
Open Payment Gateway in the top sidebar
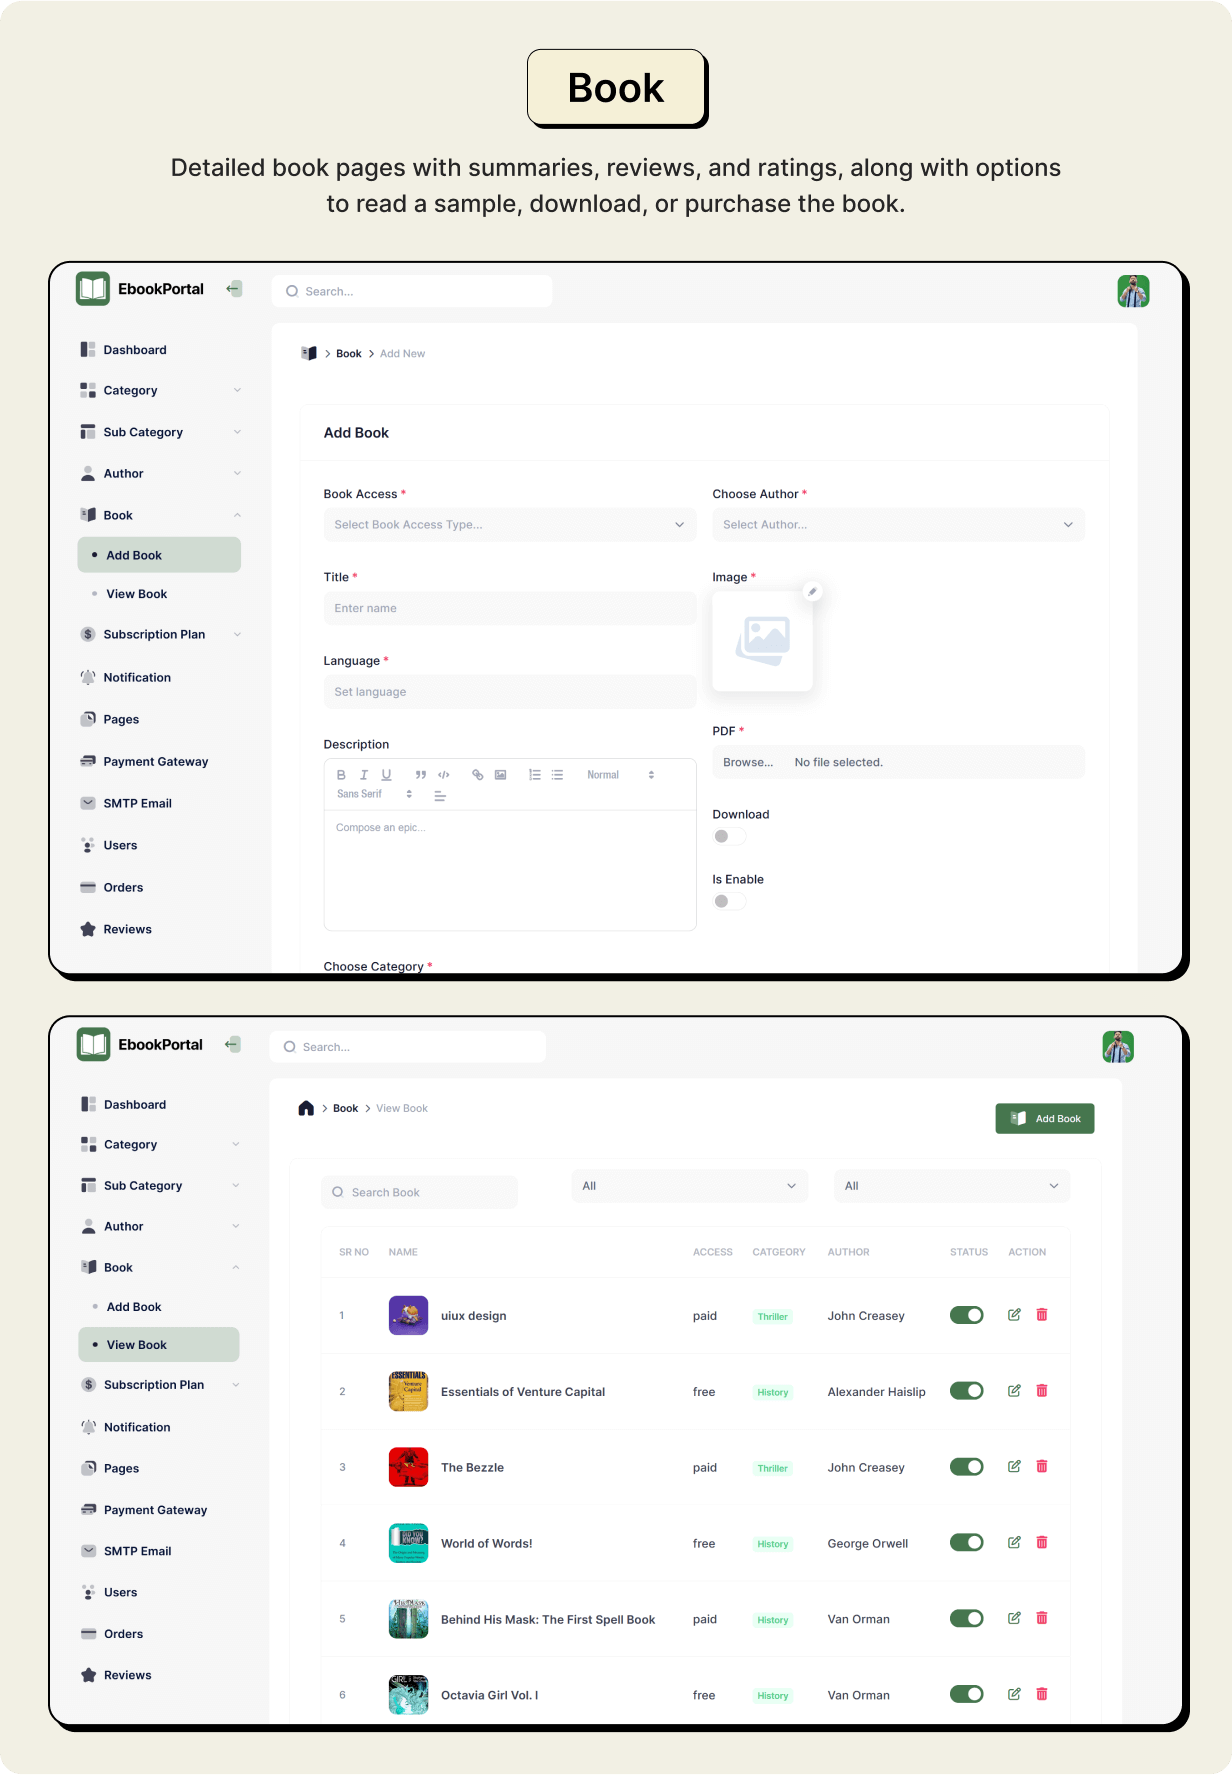(x=155, y=762)
